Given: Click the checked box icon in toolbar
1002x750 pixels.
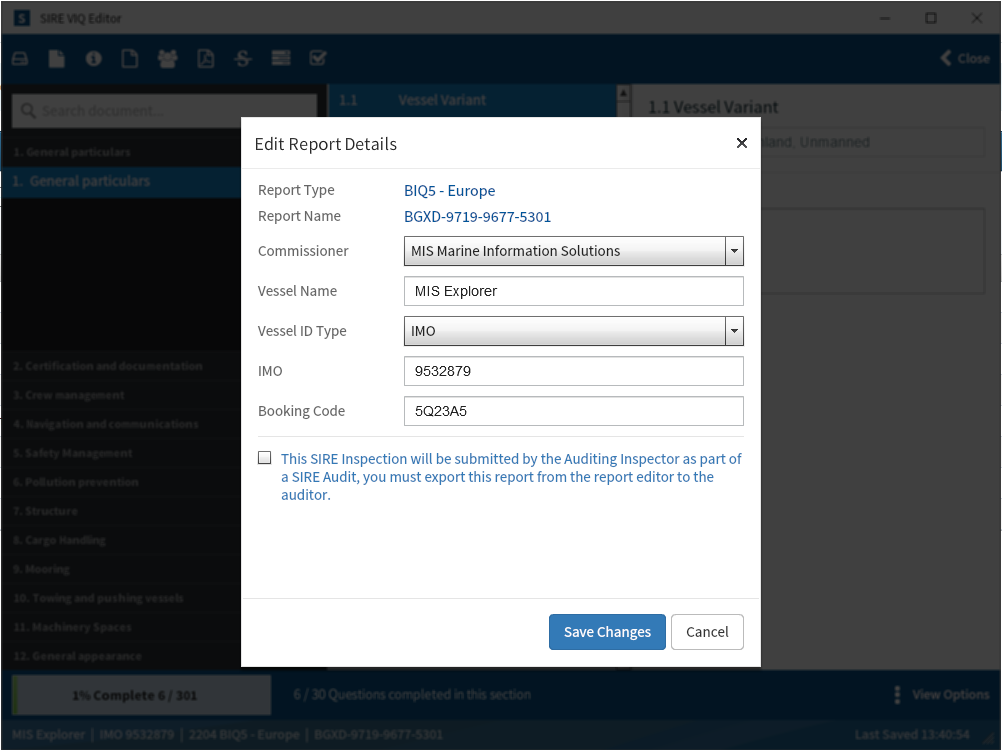Looking at the screenshot, I should pos(318,58).
